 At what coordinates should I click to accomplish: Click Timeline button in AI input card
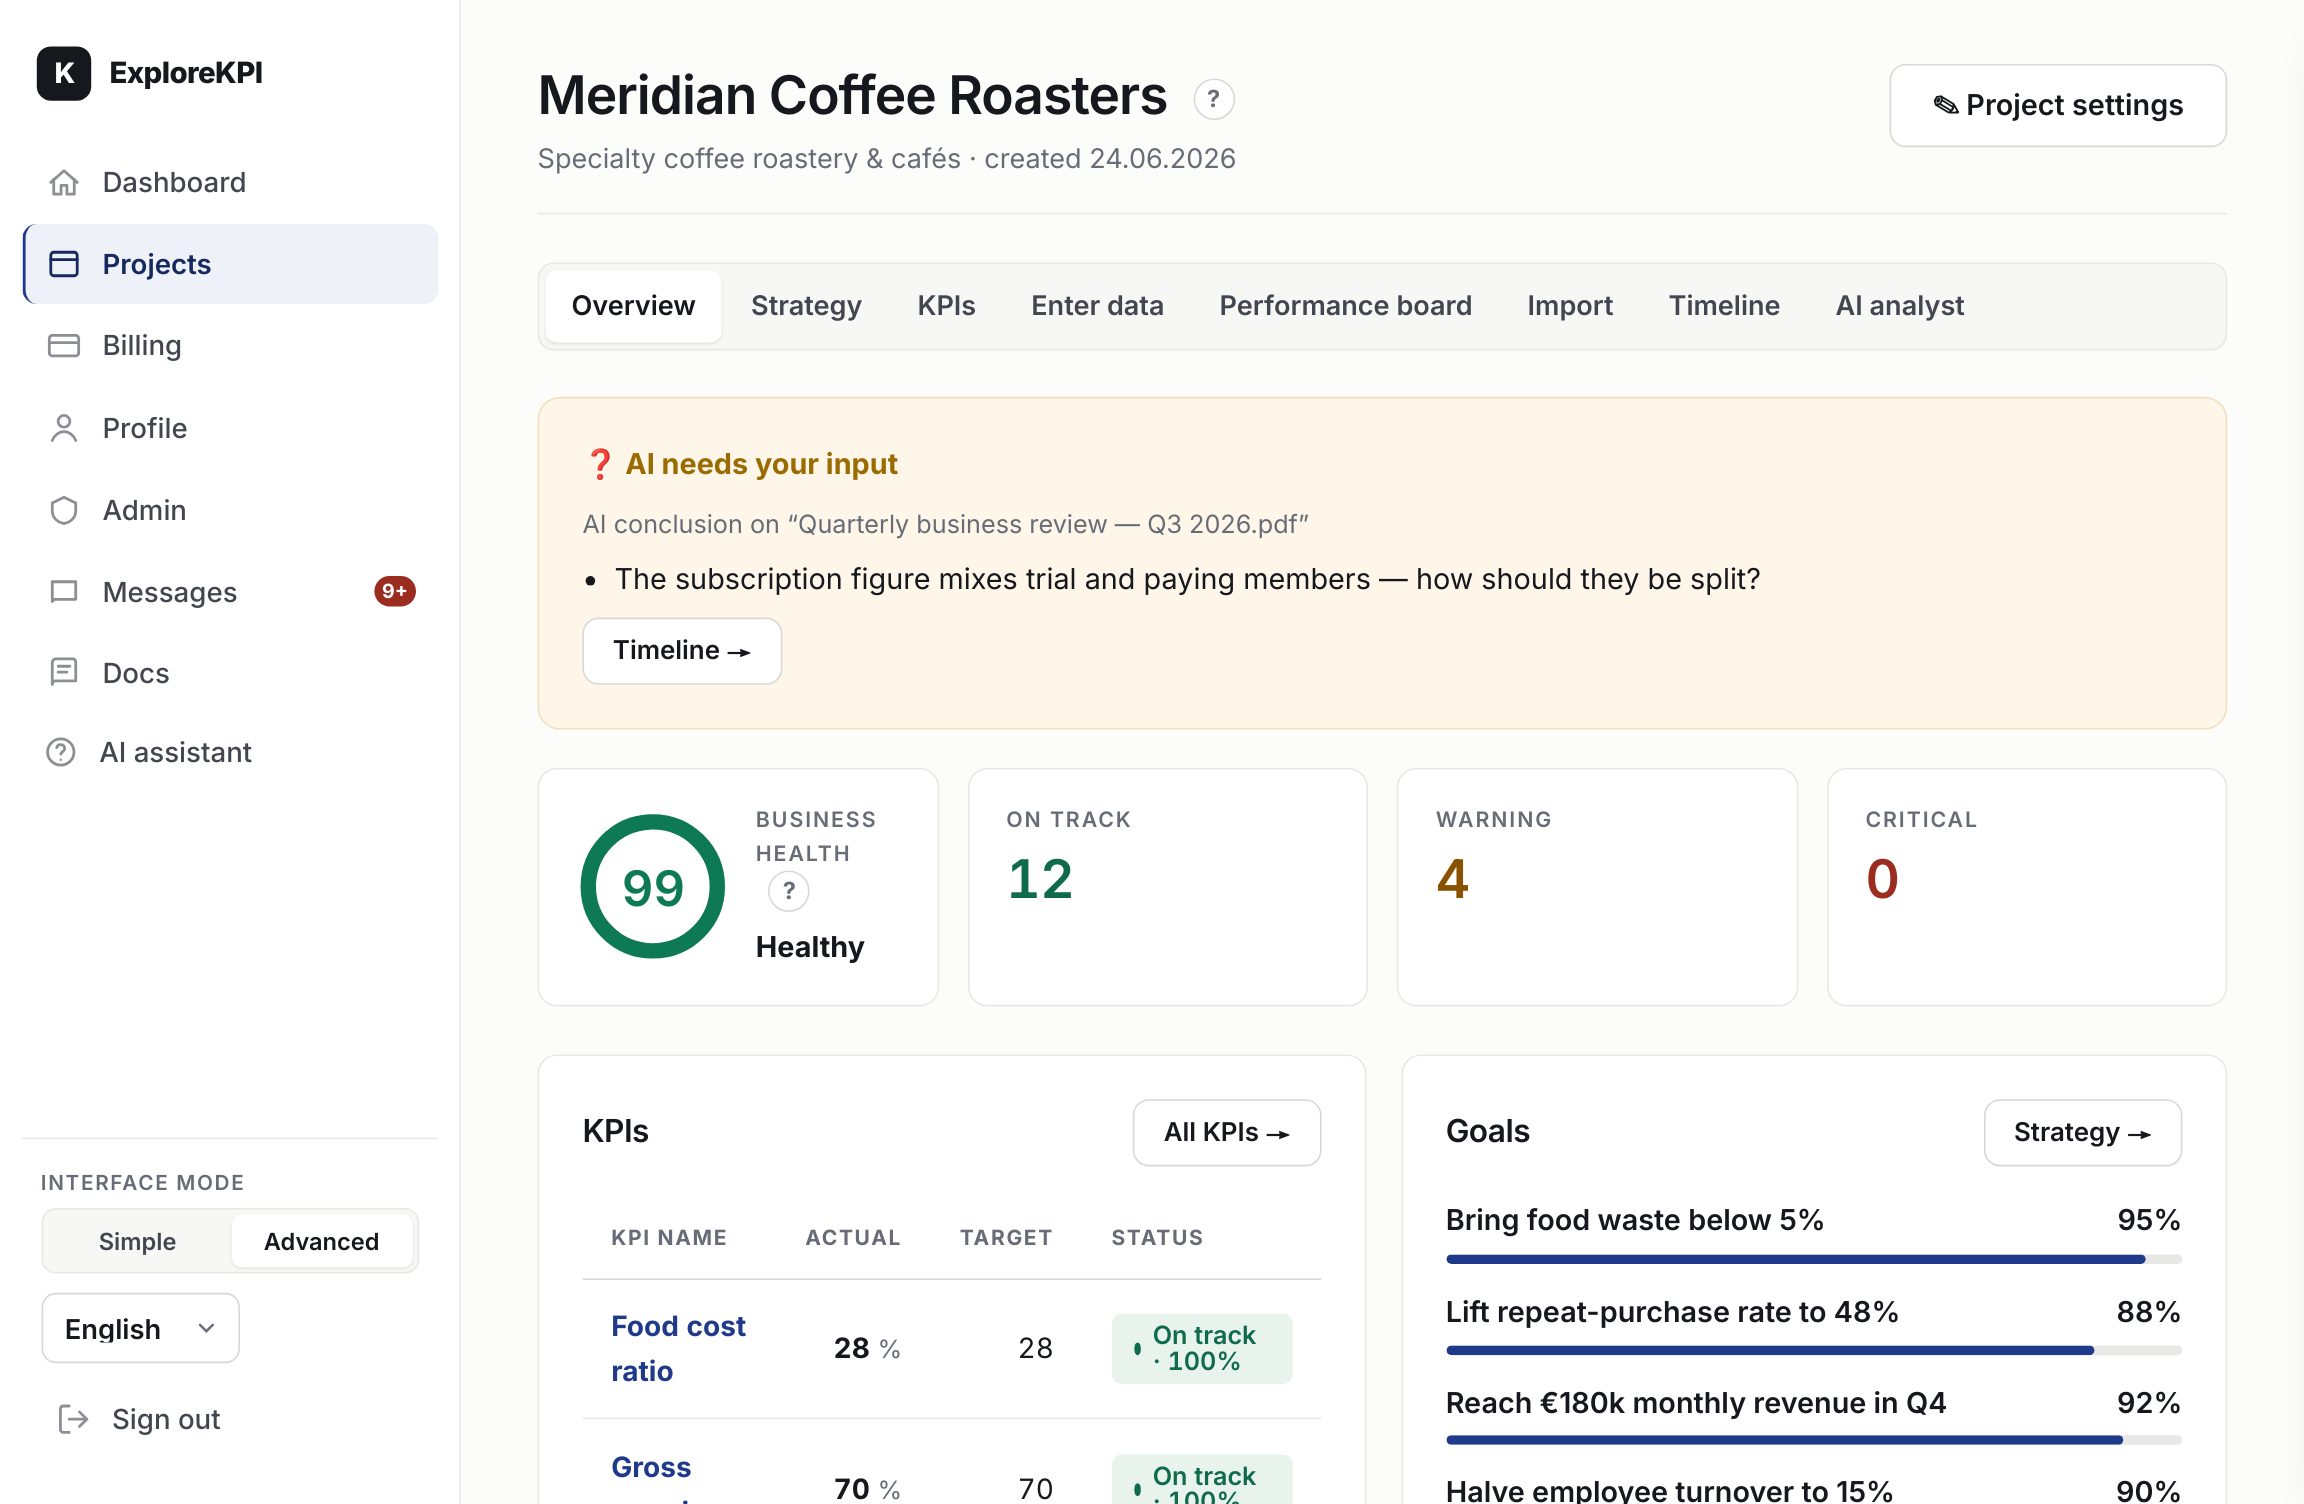pos(682,650)
